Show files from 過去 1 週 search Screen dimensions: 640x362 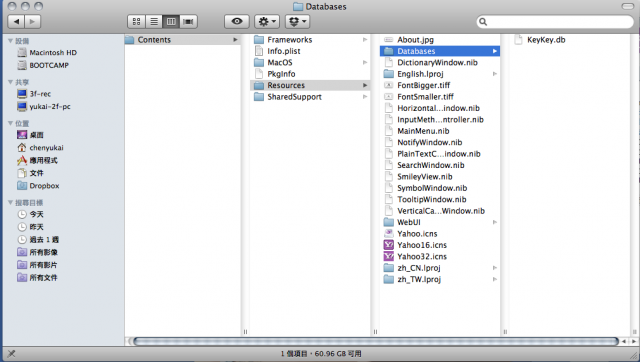tap(38, 240)
